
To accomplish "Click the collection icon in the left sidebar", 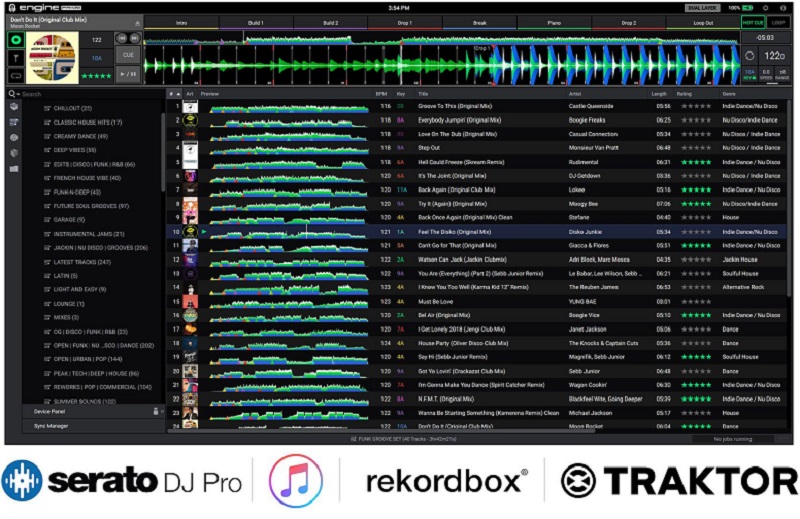I will point(14,107).
